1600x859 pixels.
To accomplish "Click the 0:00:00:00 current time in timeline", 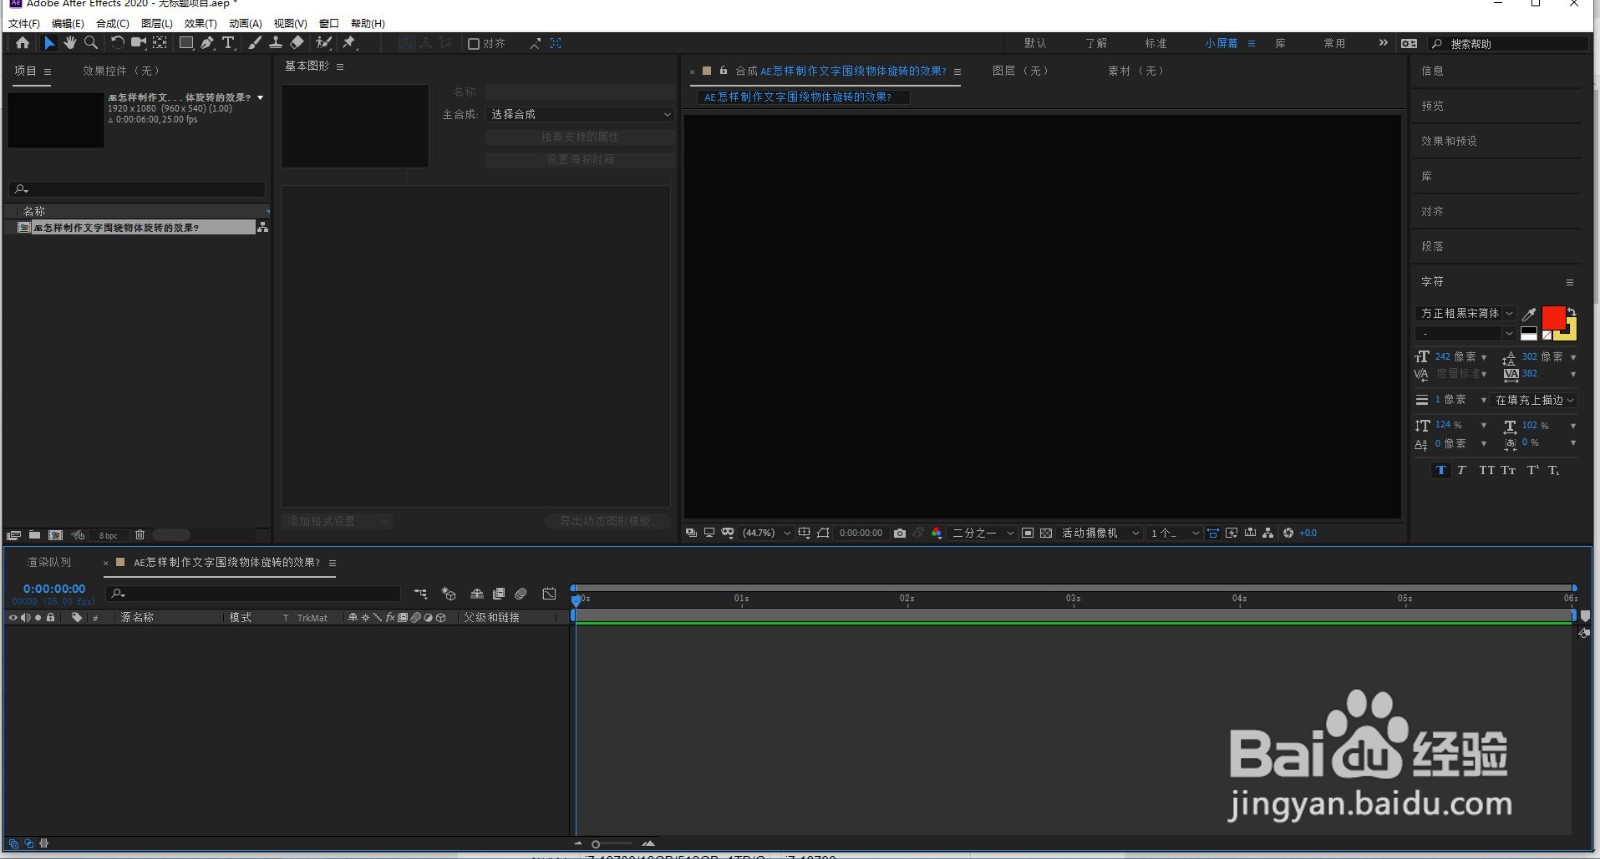I will [54, 589].
